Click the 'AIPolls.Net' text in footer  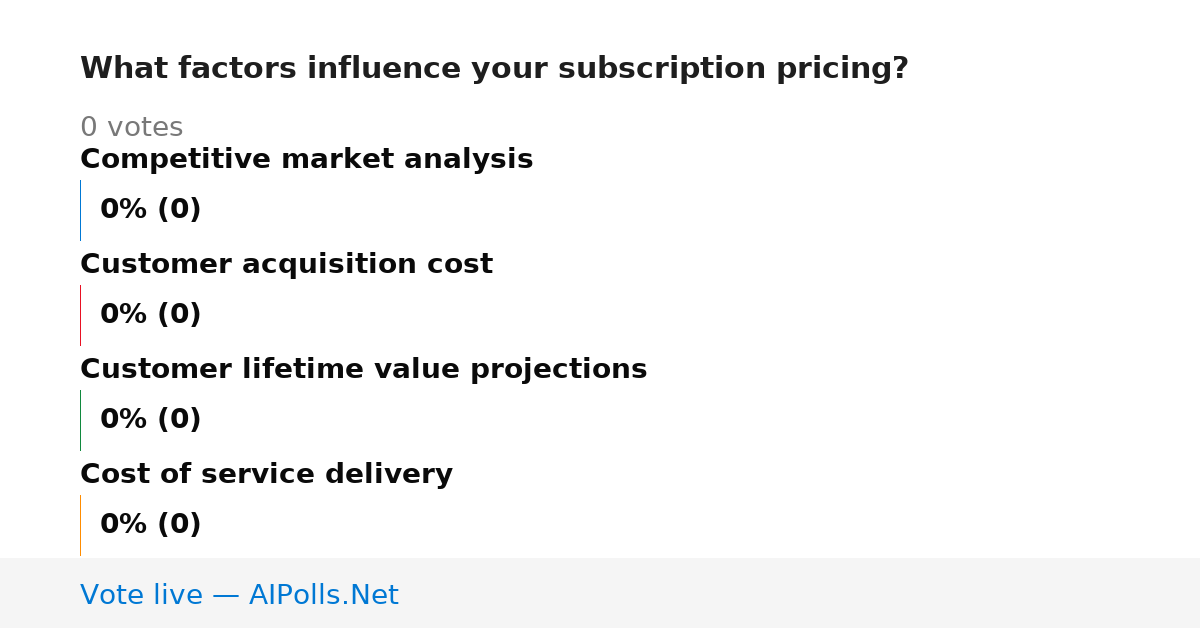point(324,596)
